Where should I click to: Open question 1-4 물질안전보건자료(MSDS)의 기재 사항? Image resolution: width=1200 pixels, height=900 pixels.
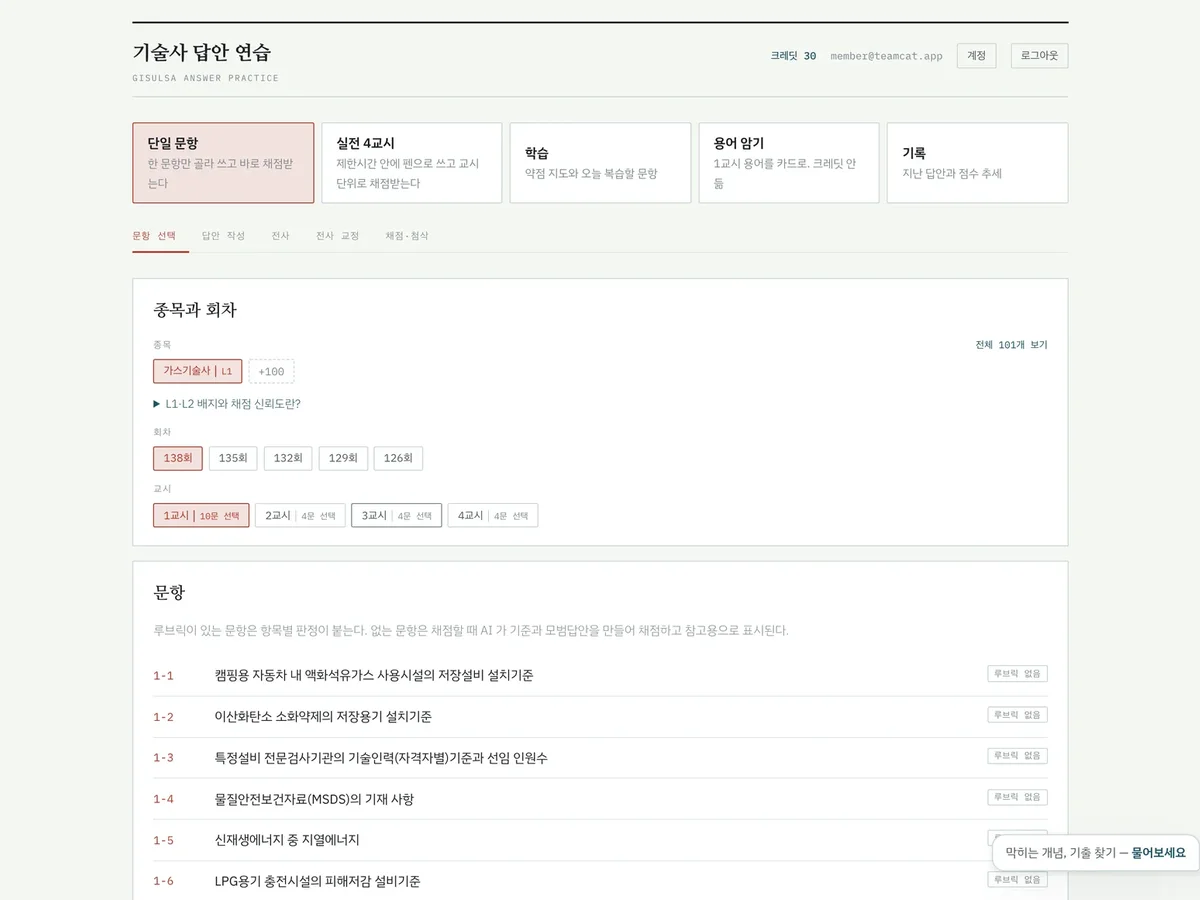pyautogui.click(x=600, y=798)
